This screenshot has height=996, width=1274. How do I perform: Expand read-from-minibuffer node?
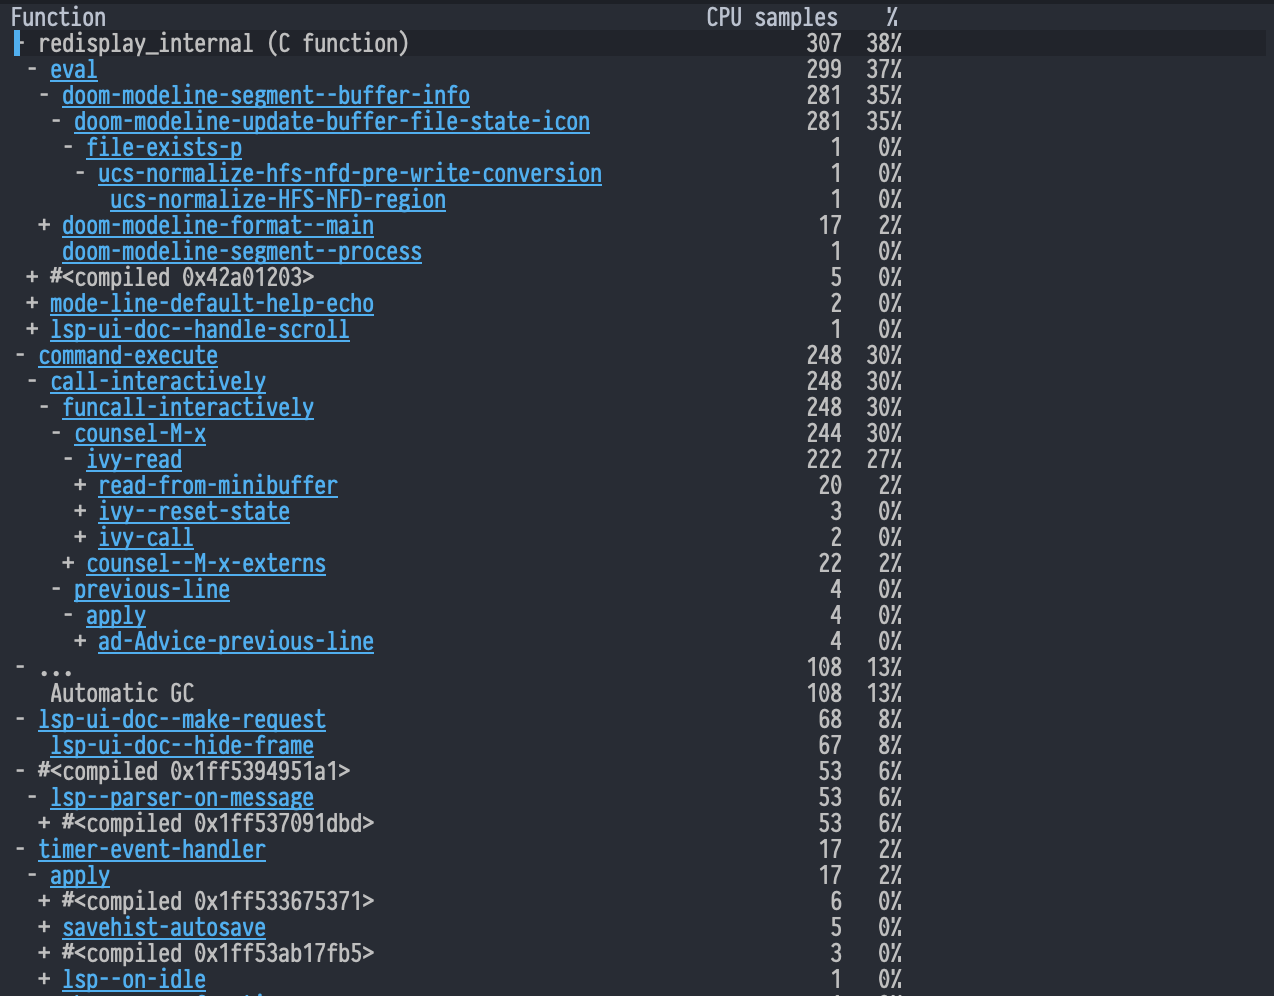coord(80,485)
